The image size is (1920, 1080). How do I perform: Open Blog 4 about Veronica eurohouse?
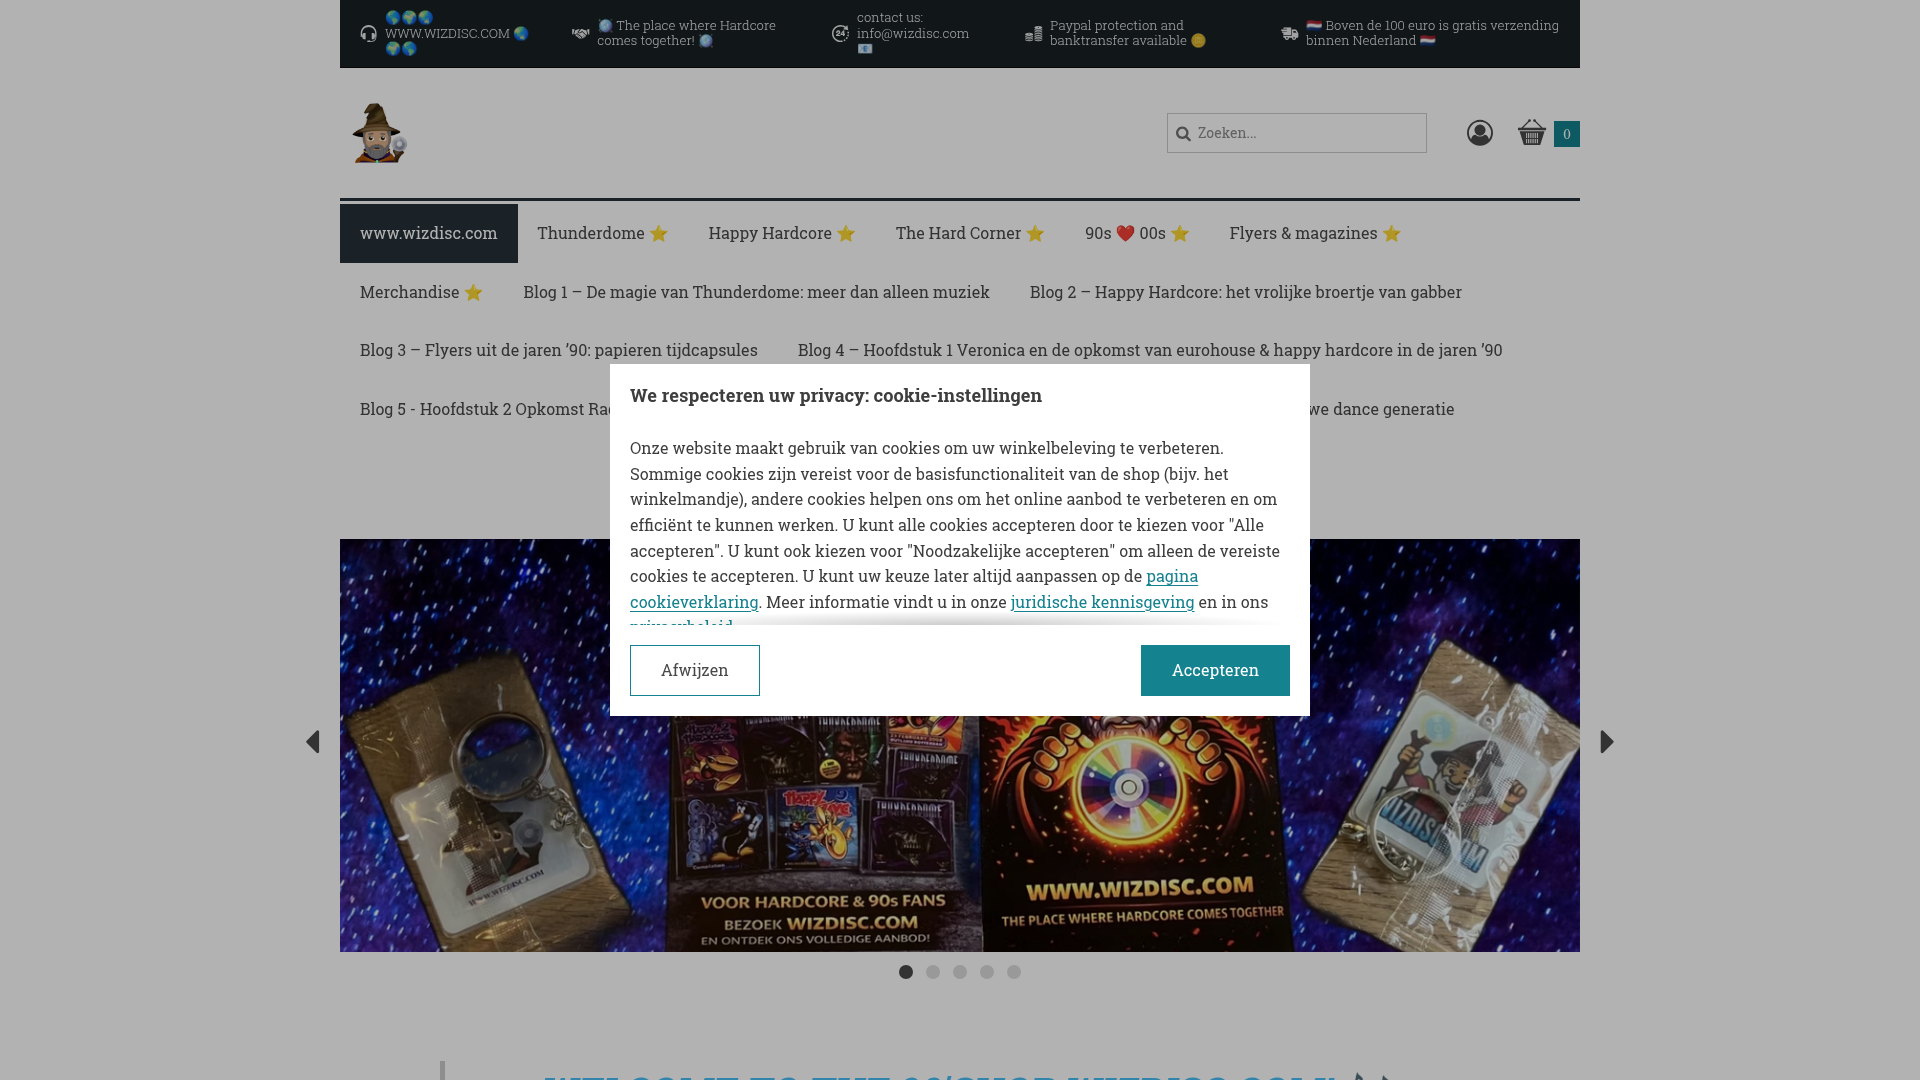tap(1150, 350)
